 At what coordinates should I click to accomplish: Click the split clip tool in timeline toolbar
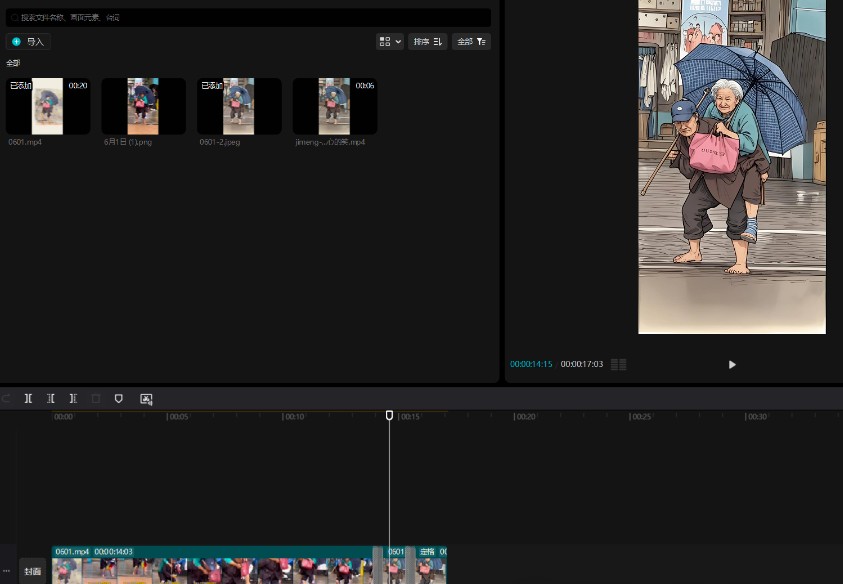click(x=28, y=398)
